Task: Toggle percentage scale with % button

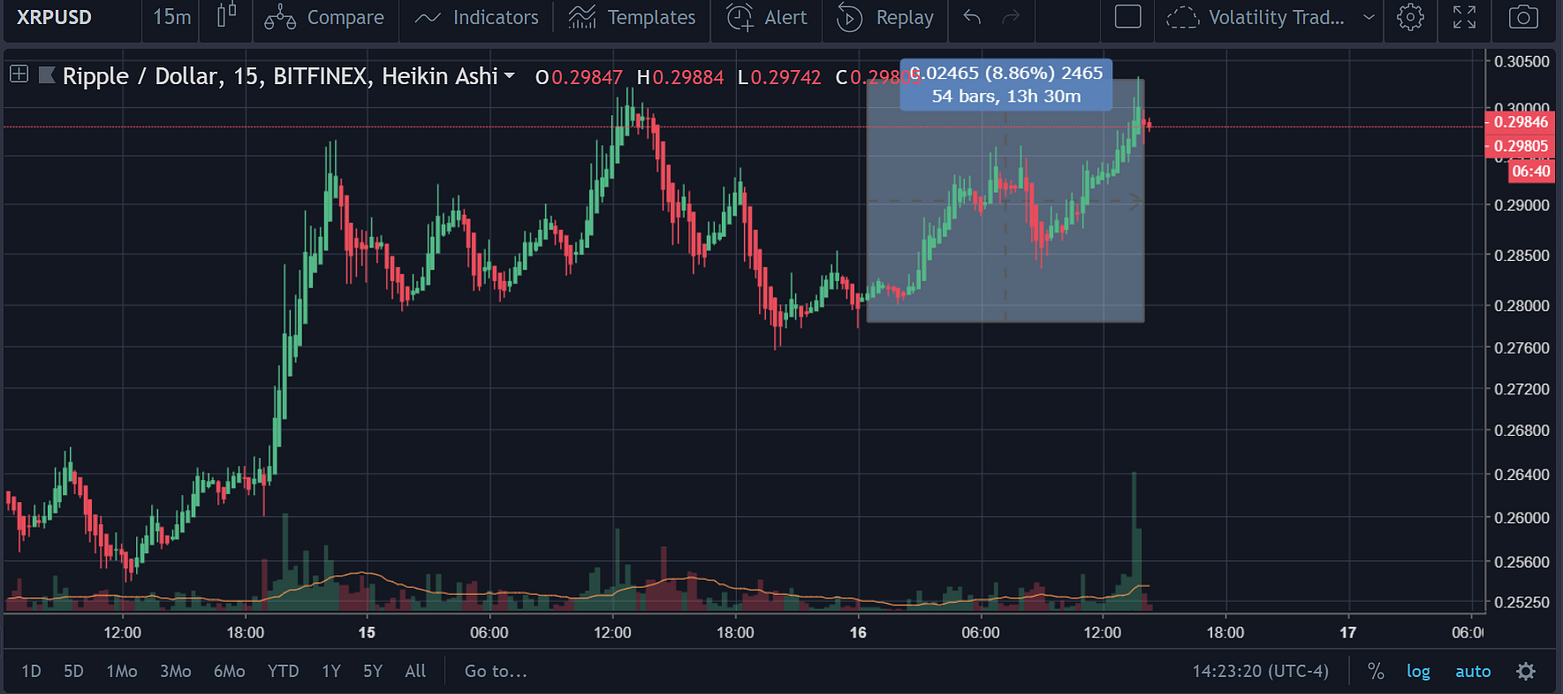Action: [x=1376, y=671]
